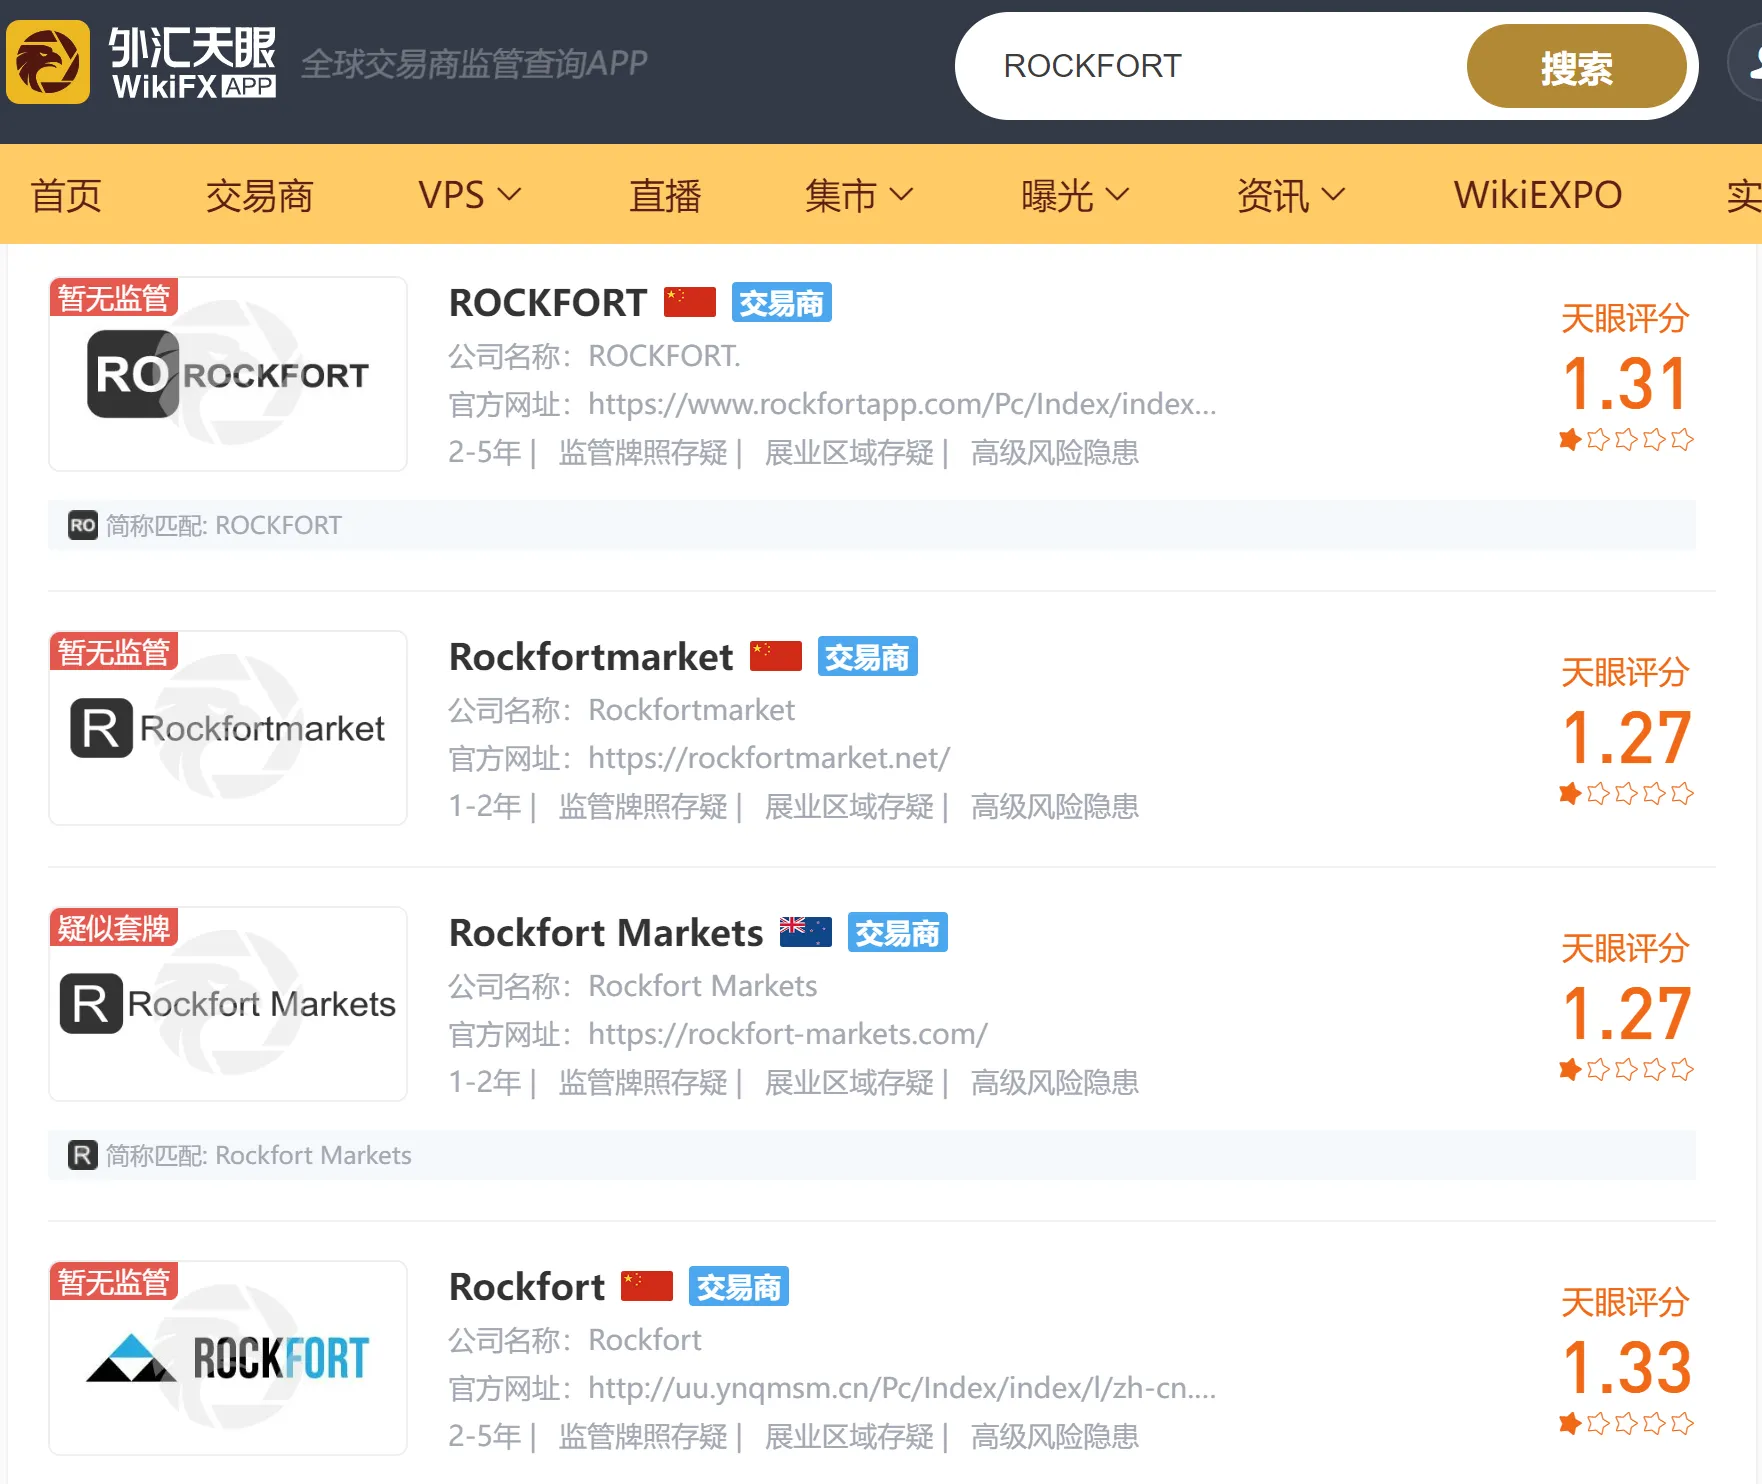Click the China flag next to Rockfortmarket

click(x=776, y=656)
